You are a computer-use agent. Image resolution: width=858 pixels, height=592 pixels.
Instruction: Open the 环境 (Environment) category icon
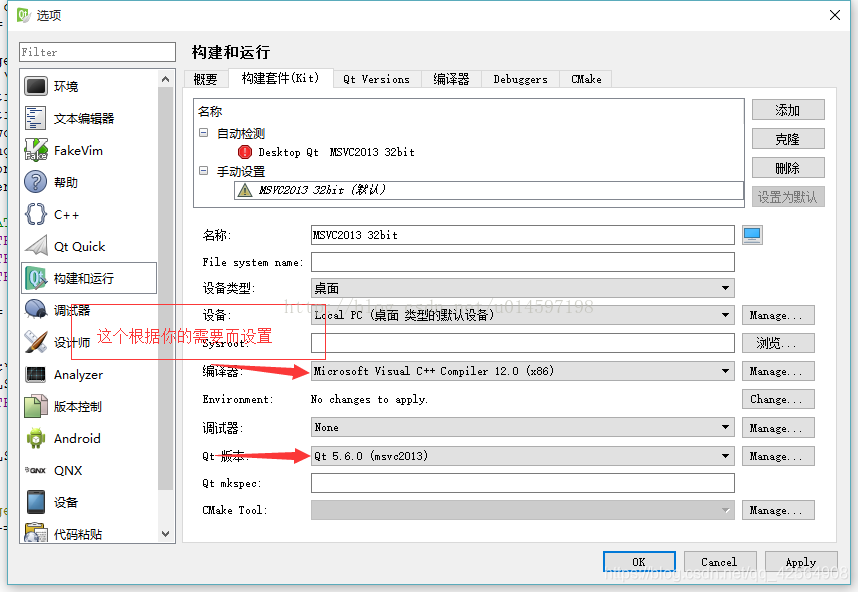36,86
